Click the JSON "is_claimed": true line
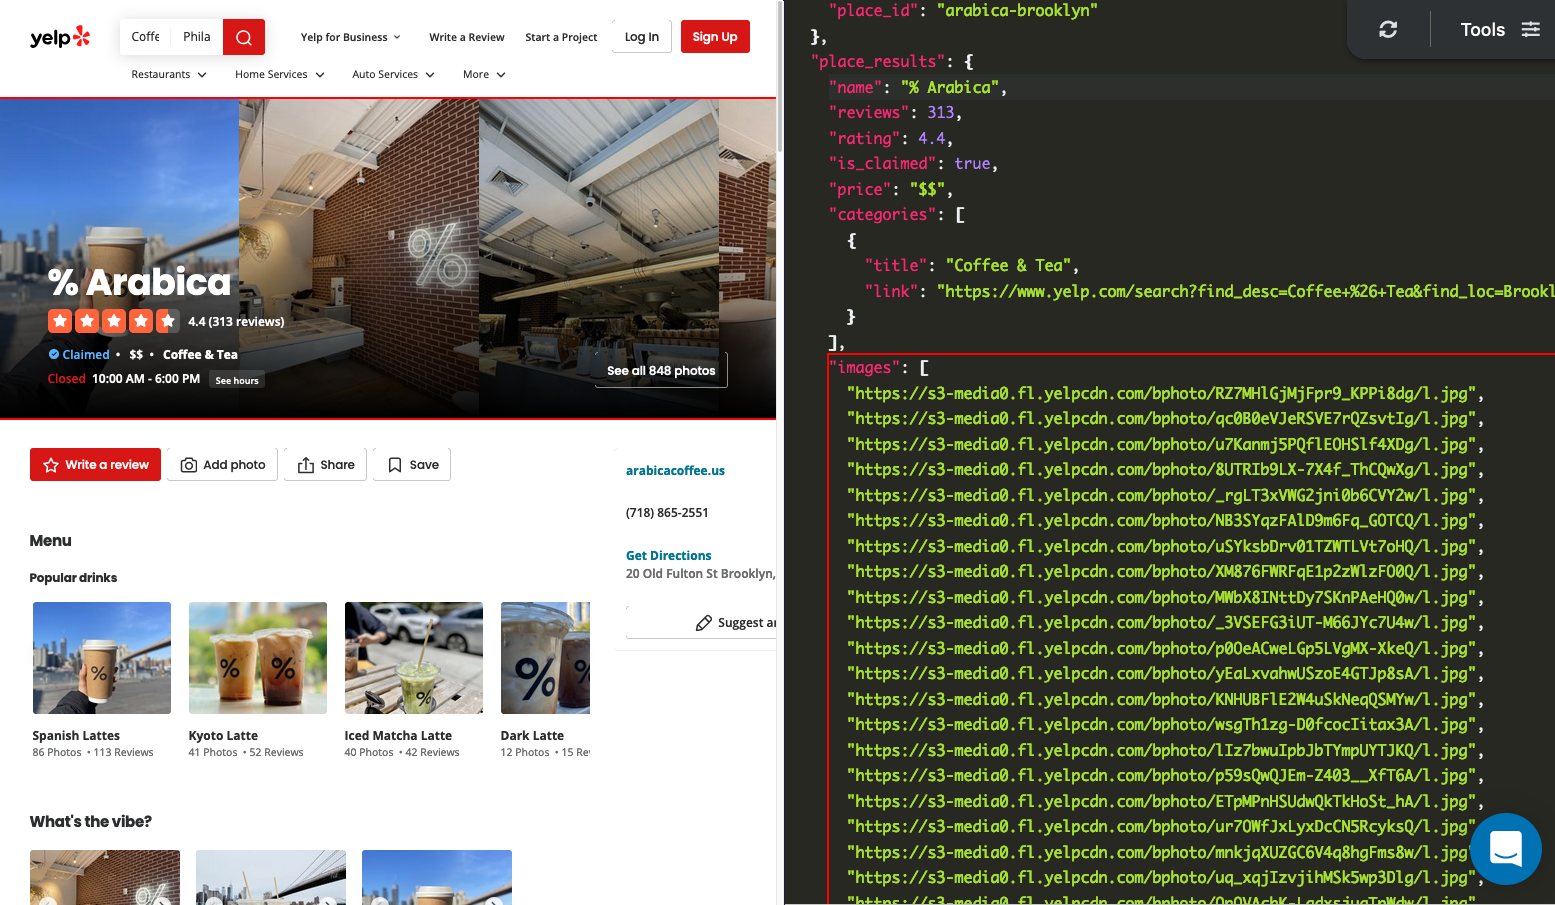The height and width of the screenshot is (905, 1555). (913, 163)
